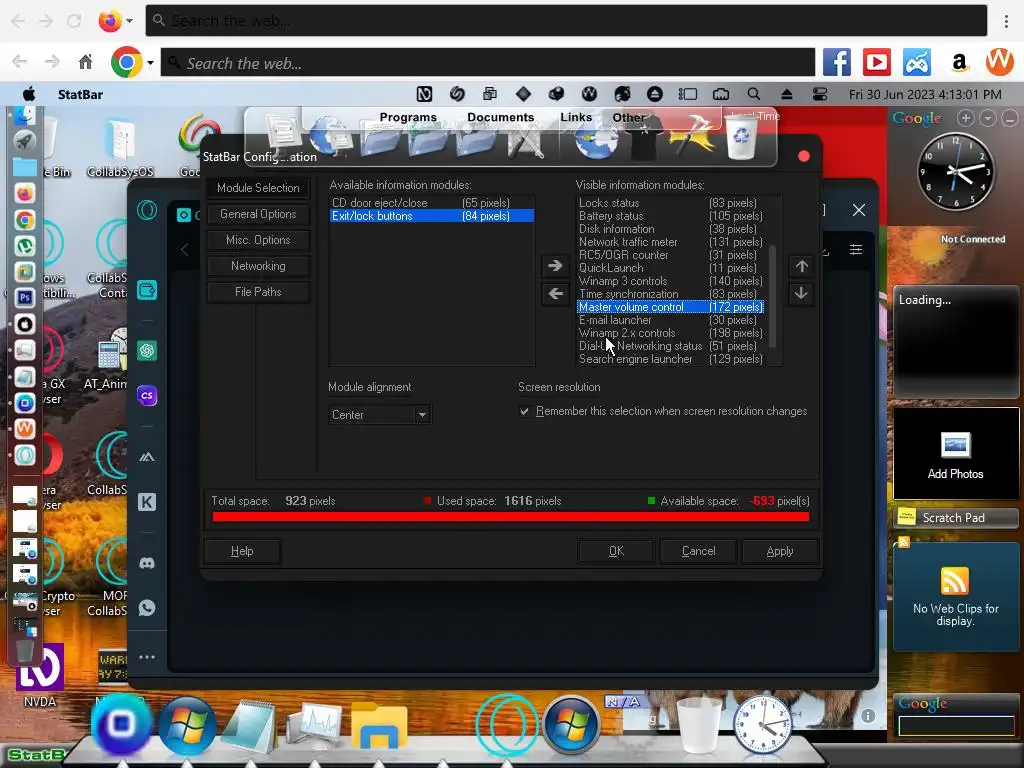Focus the Google widget search box
This screenshot has height=768, width=1024.
pos(956,726)
